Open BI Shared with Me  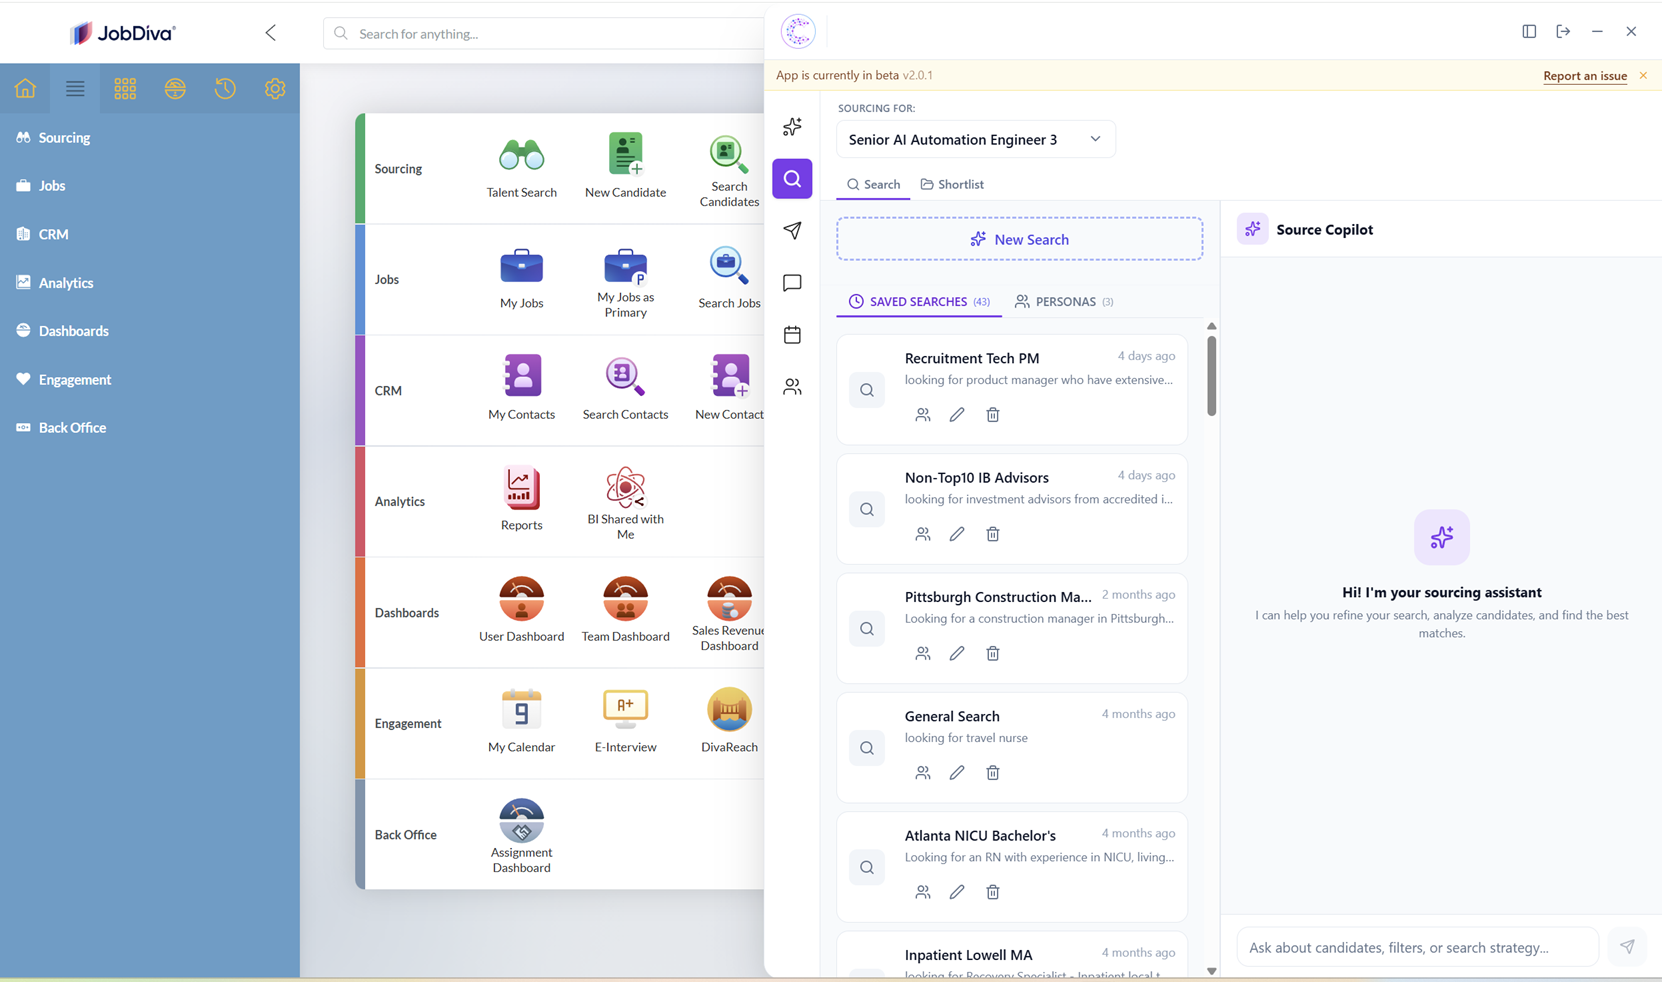click(x=625, y=487)
